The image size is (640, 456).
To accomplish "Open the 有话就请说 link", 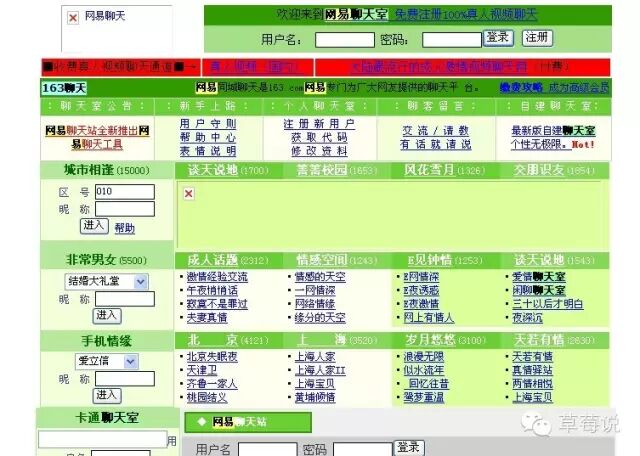I will tap(435, 144).
